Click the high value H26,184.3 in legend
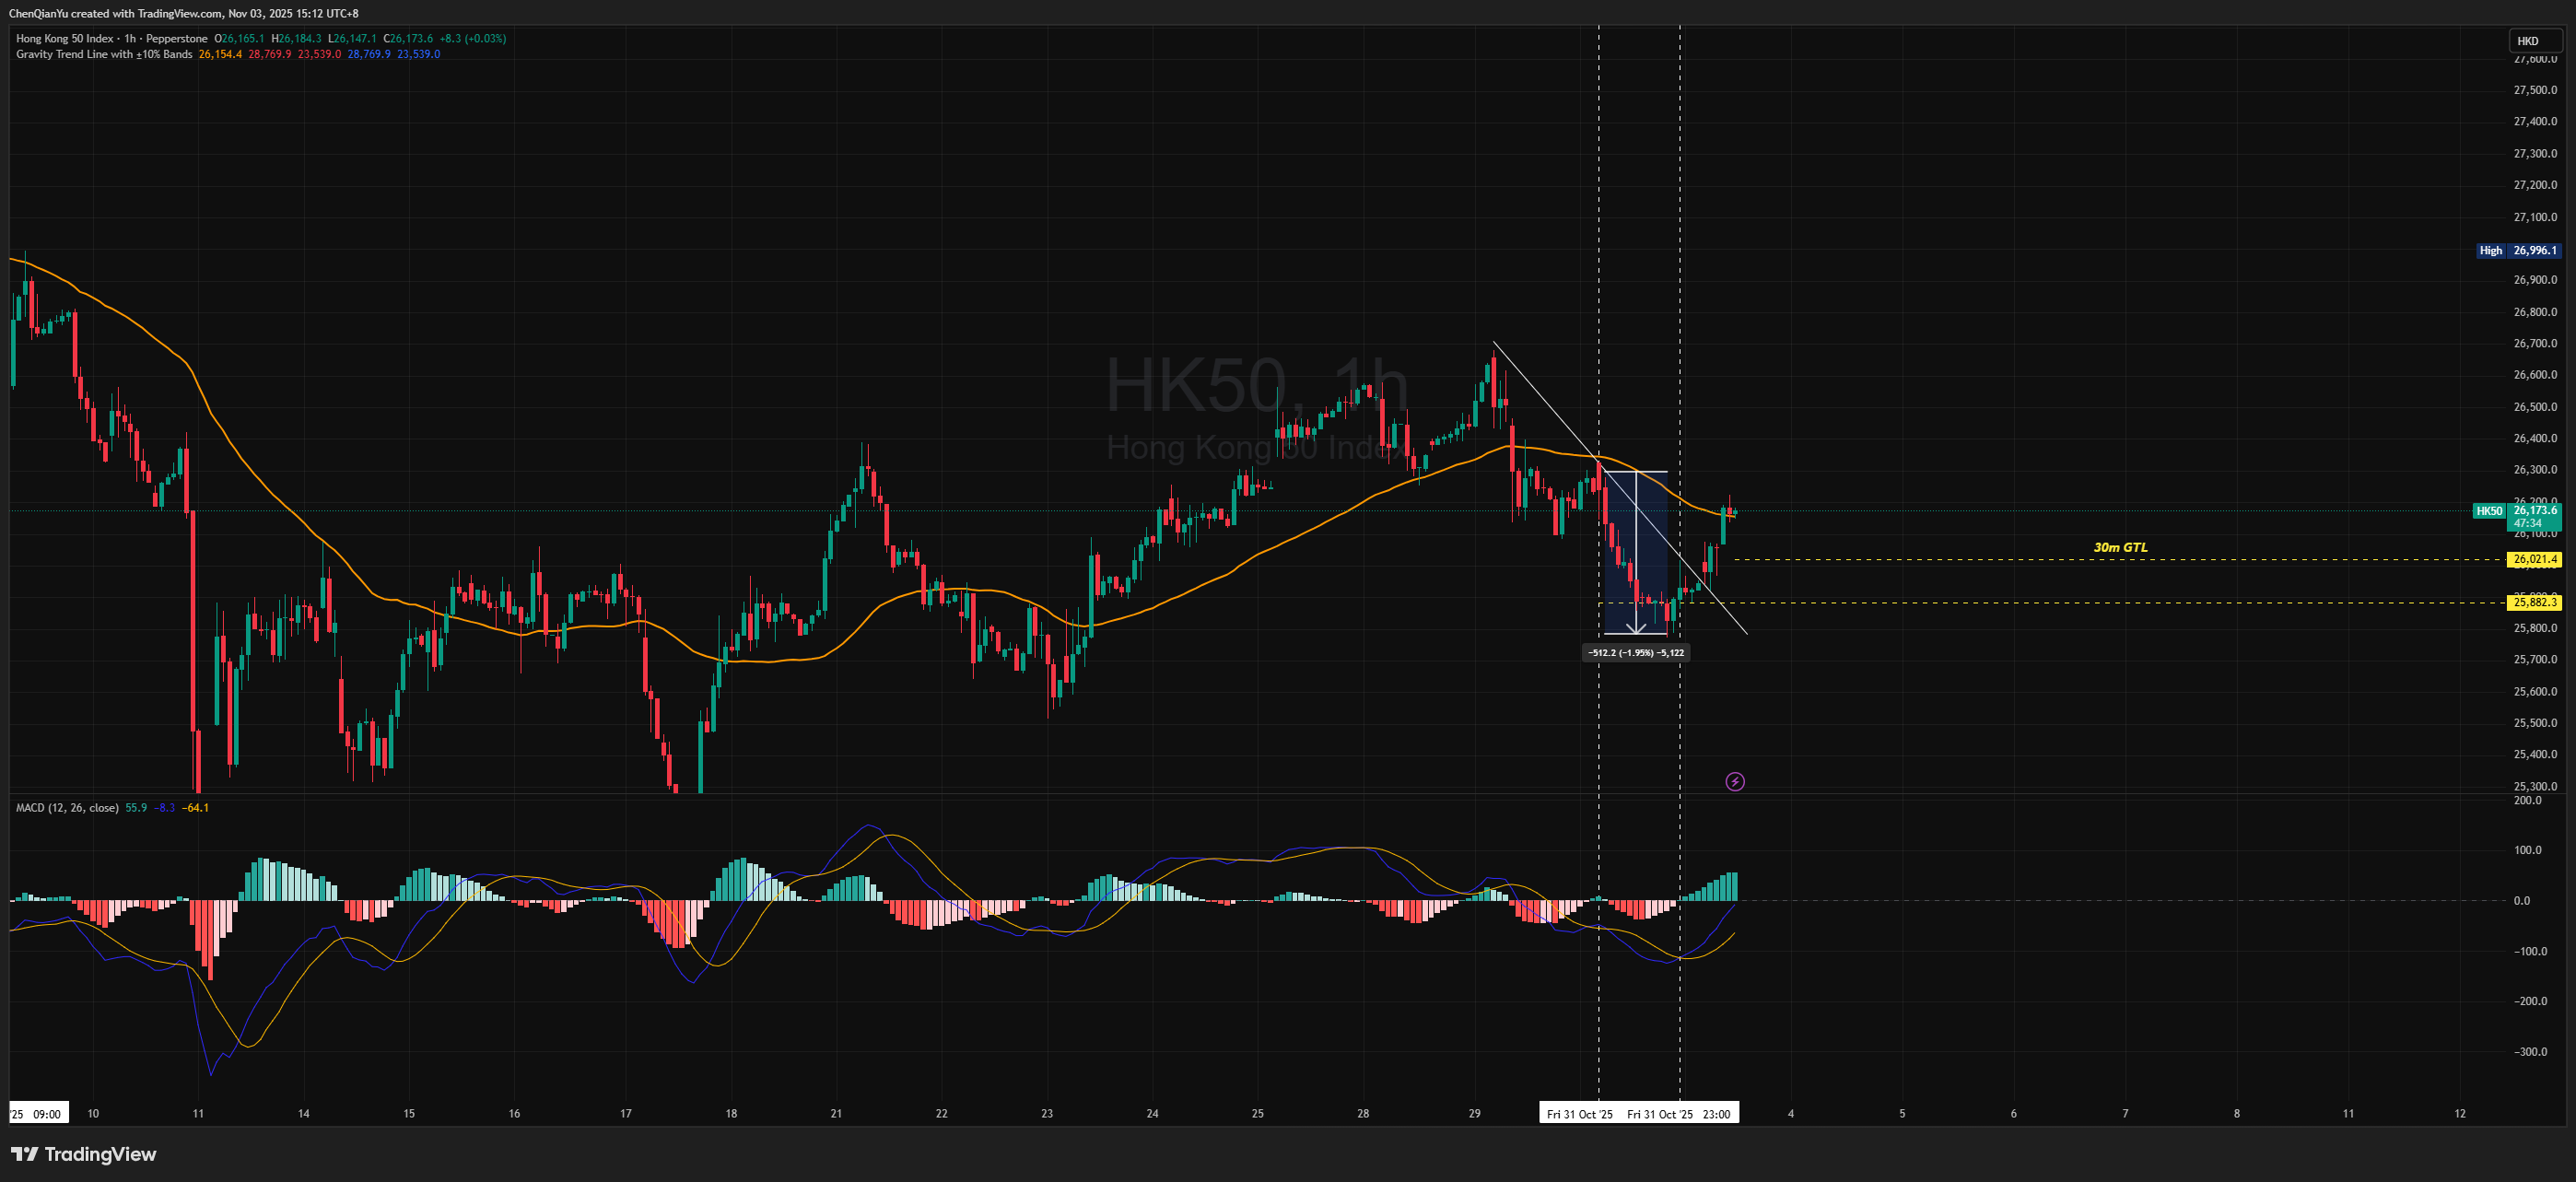 coord(296,38)
